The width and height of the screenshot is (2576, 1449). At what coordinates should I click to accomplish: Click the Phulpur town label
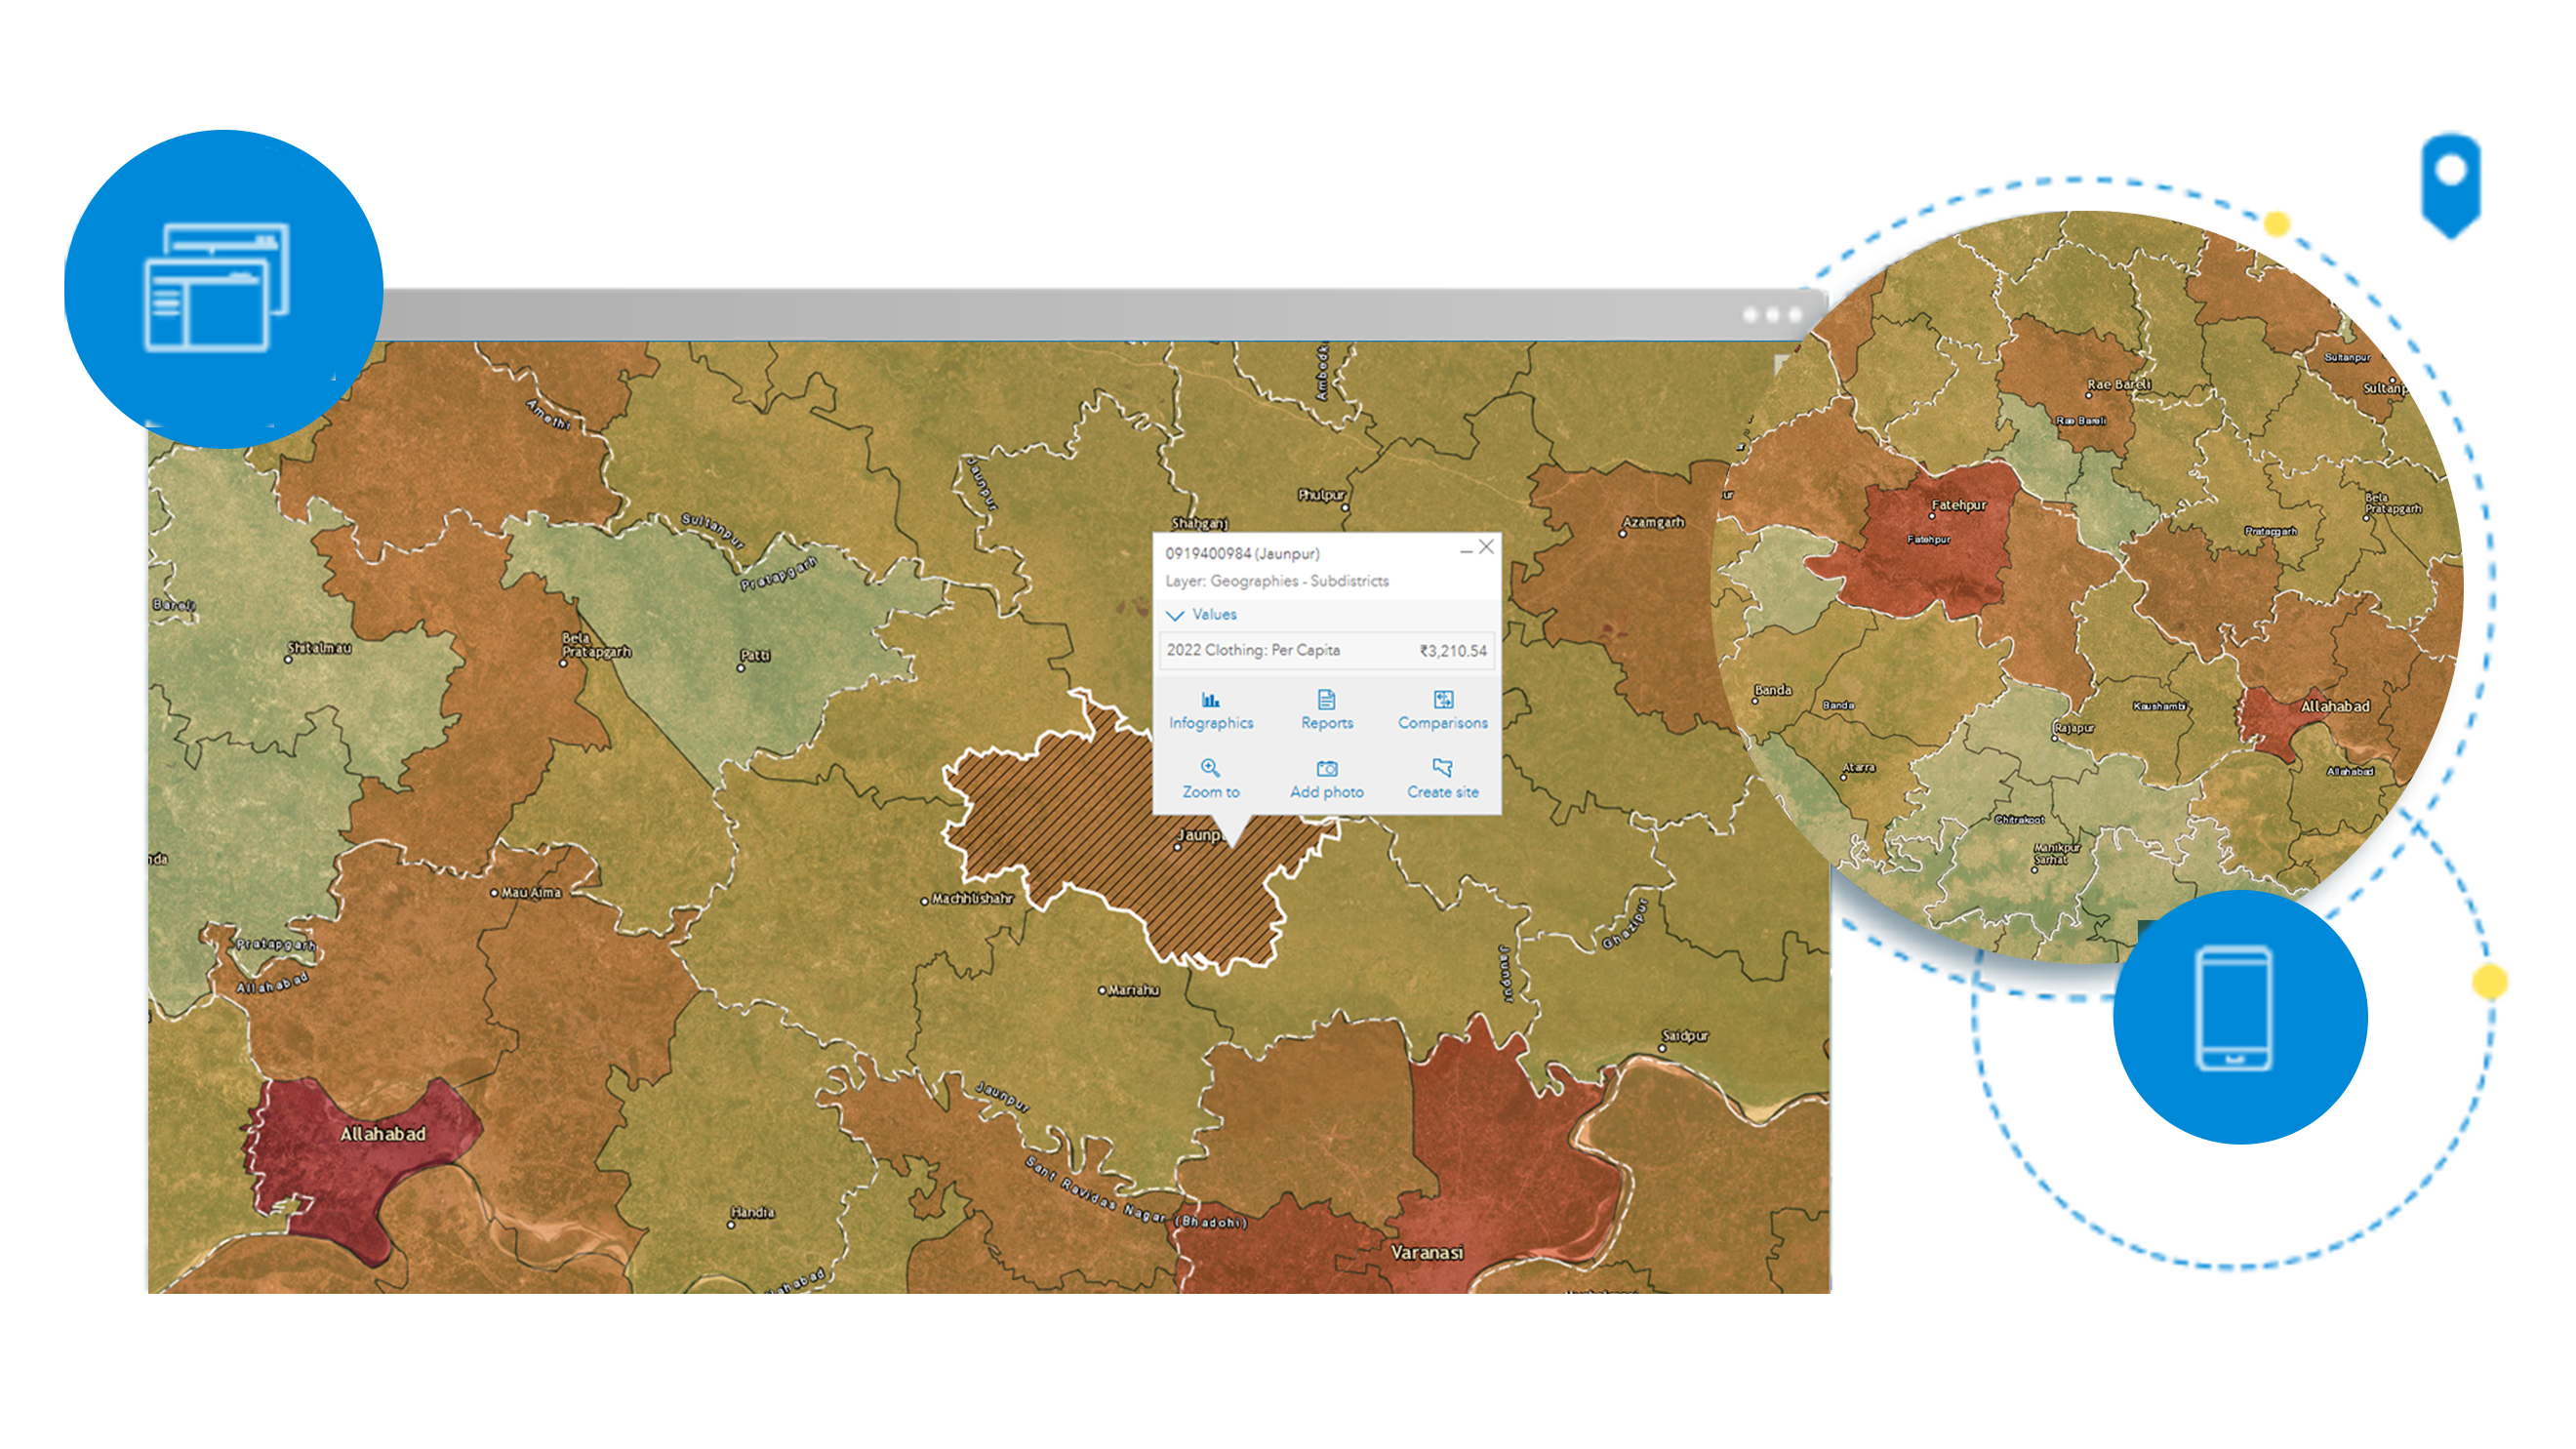pyautogui.click(x=1321, y=495)
